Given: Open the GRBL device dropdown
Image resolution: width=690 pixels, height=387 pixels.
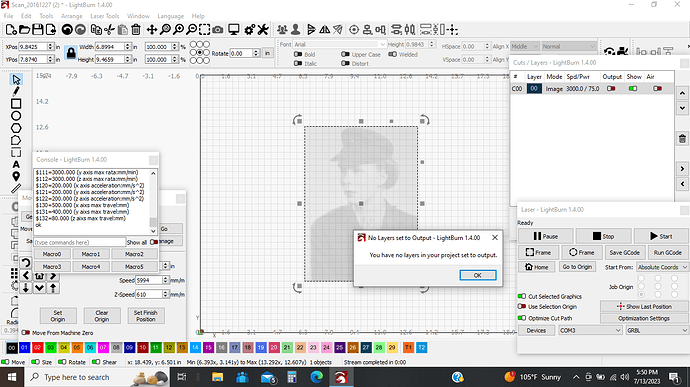Looking at the screenshot, I should (x=657, y=330).
